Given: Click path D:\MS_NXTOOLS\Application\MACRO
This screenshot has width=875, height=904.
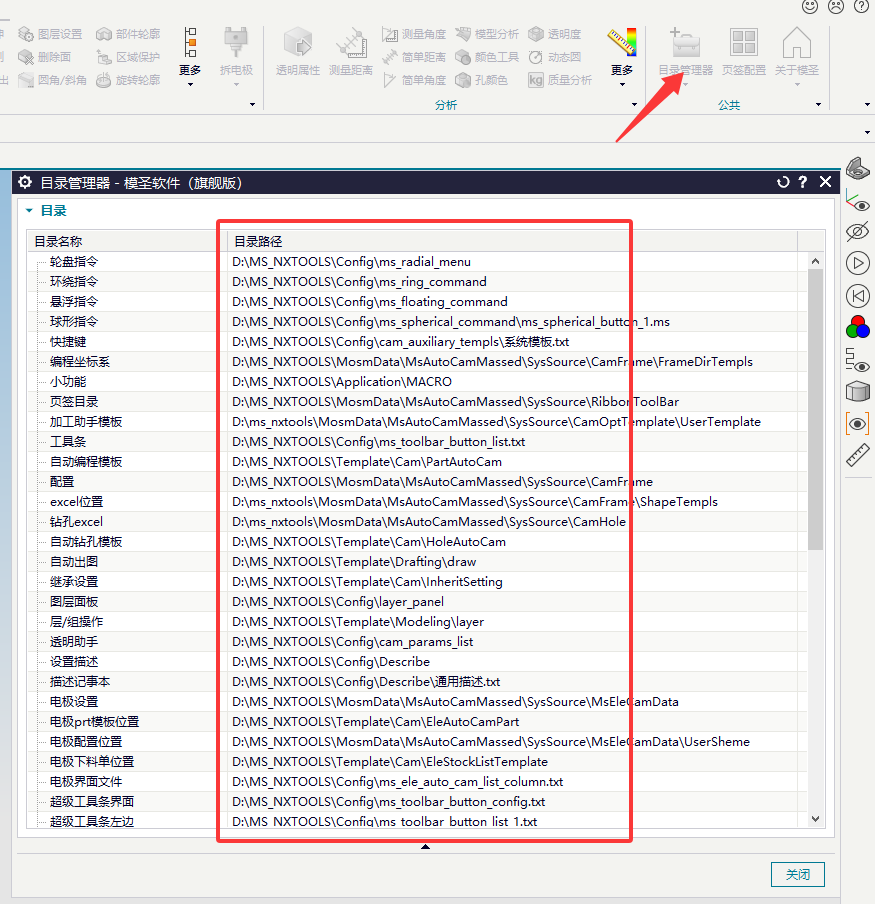Looking at the screenshot, I should (342, 382).
